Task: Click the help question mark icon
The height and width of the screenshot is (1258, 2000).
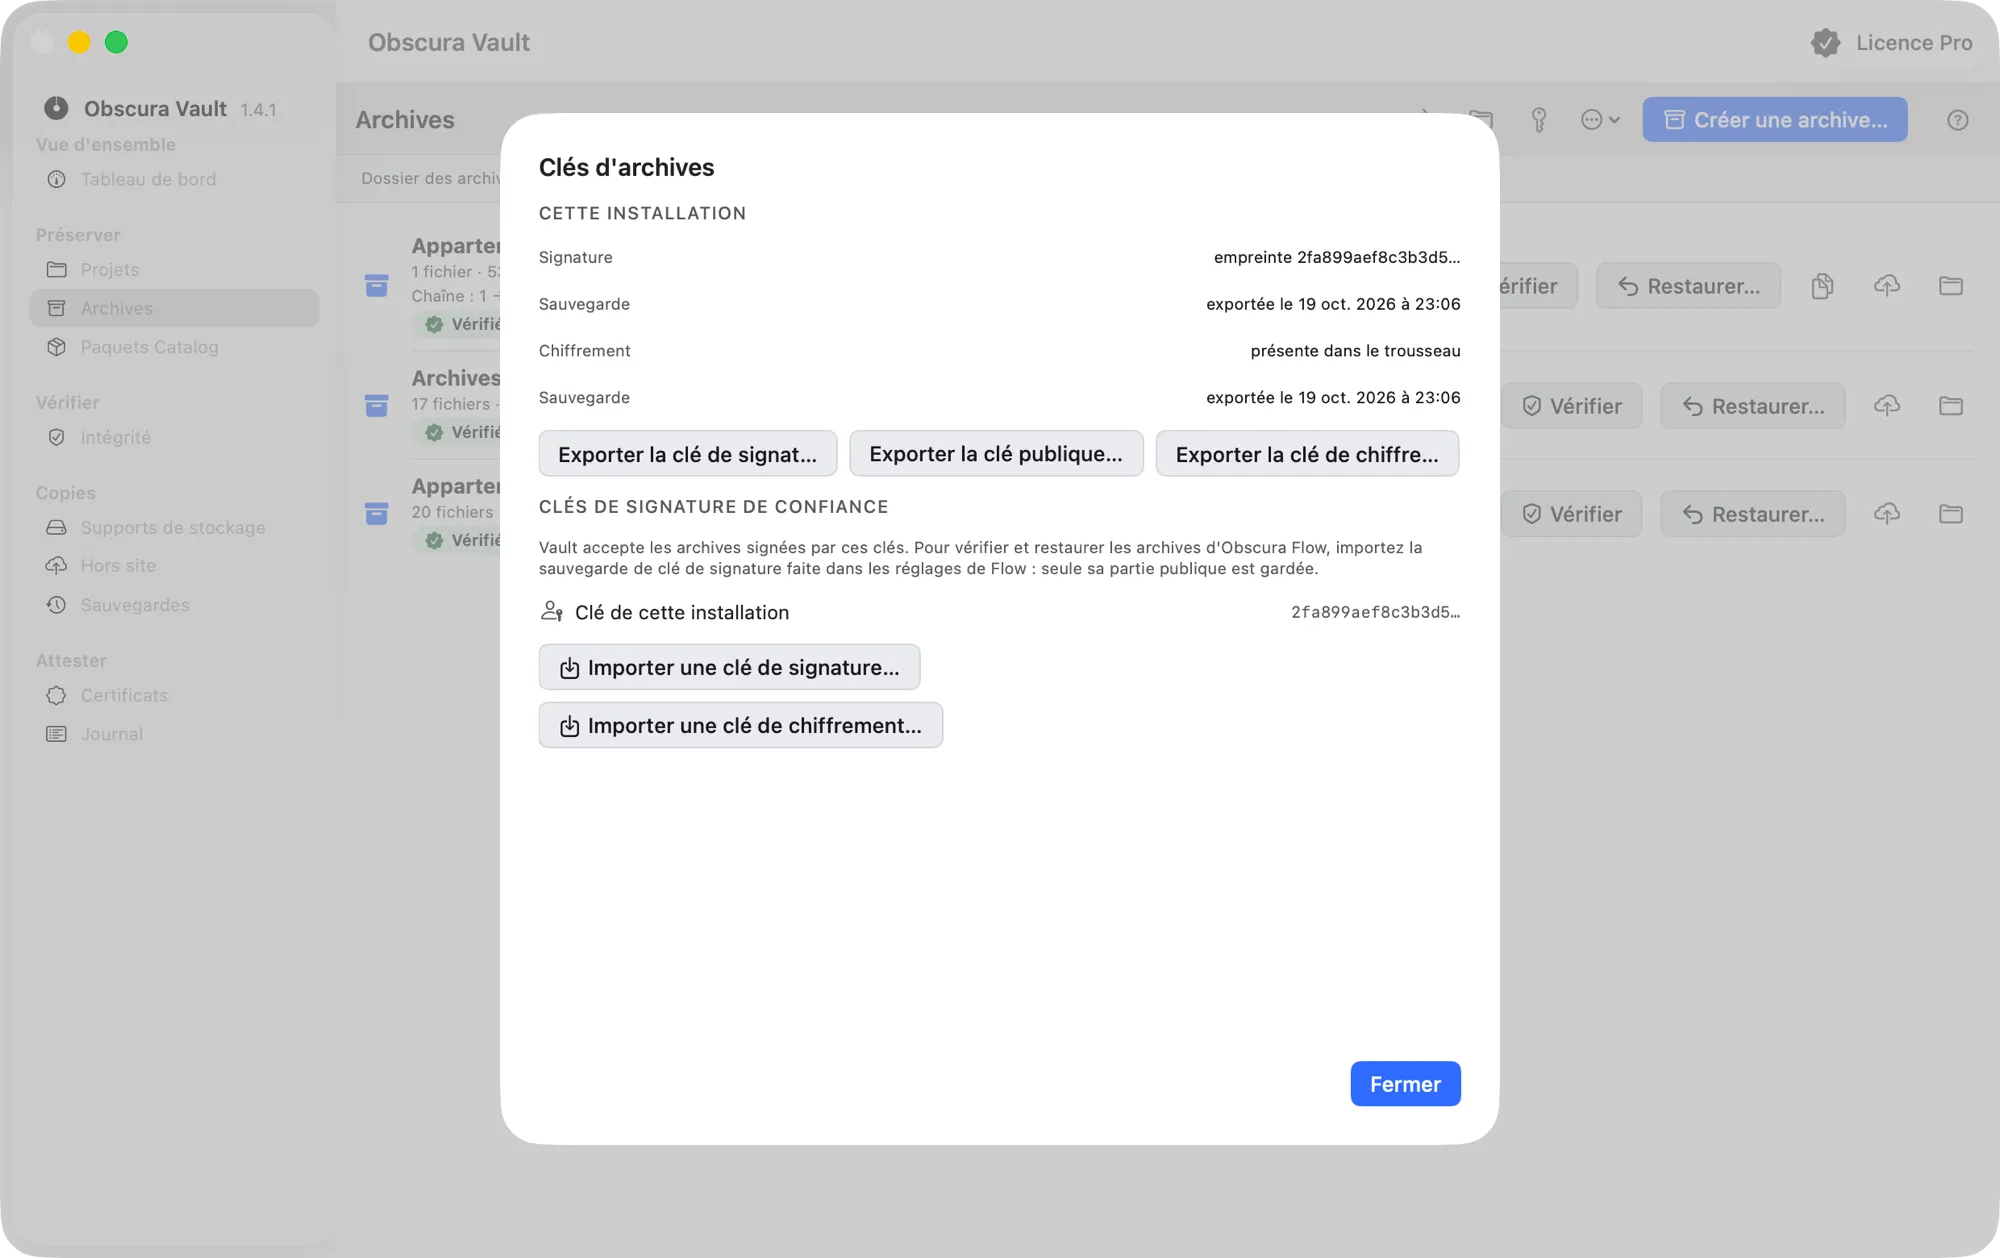Action: click(x=1957, y=120)
